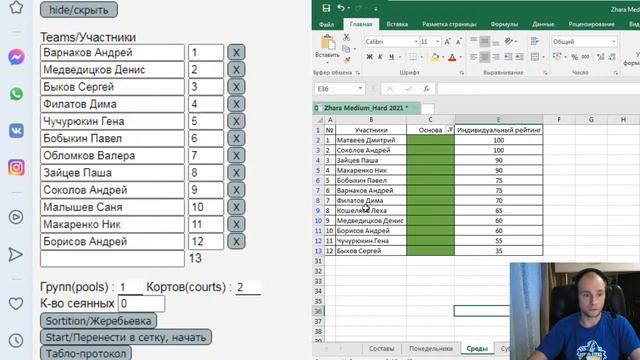Apply thousands separator (000) format
Viewport: 640px width, 360px height.
coord(585,57)
